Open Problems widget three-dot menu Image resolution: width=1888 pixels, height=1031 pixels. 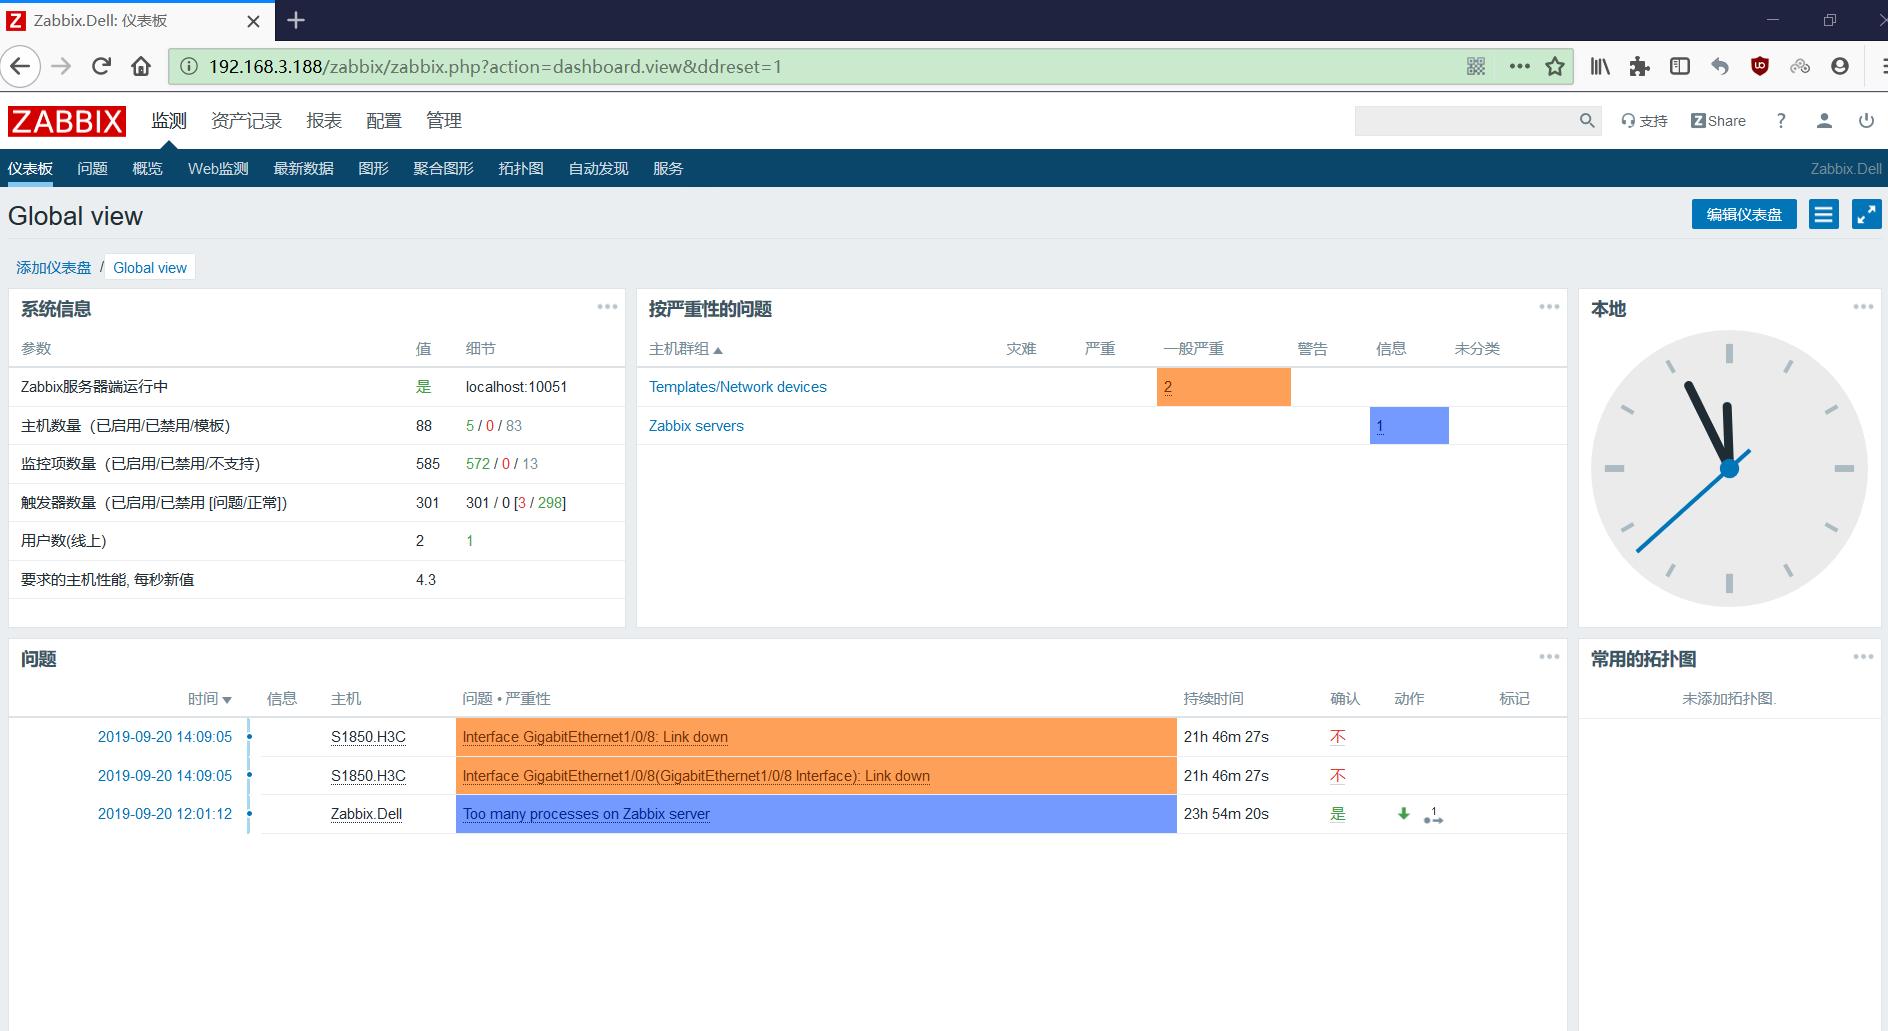coord(1549,657)
